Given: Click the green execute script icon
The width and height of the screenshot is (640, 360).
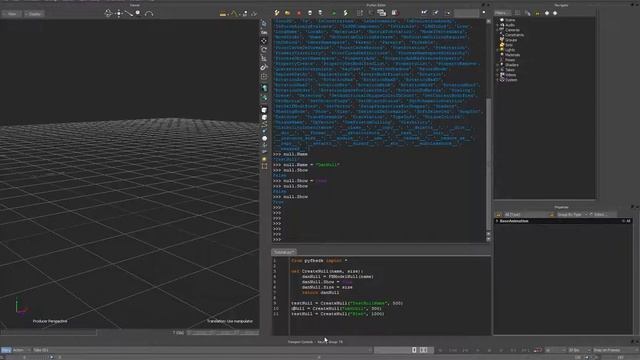Looking at the screenshot, I should coord(334,13).
